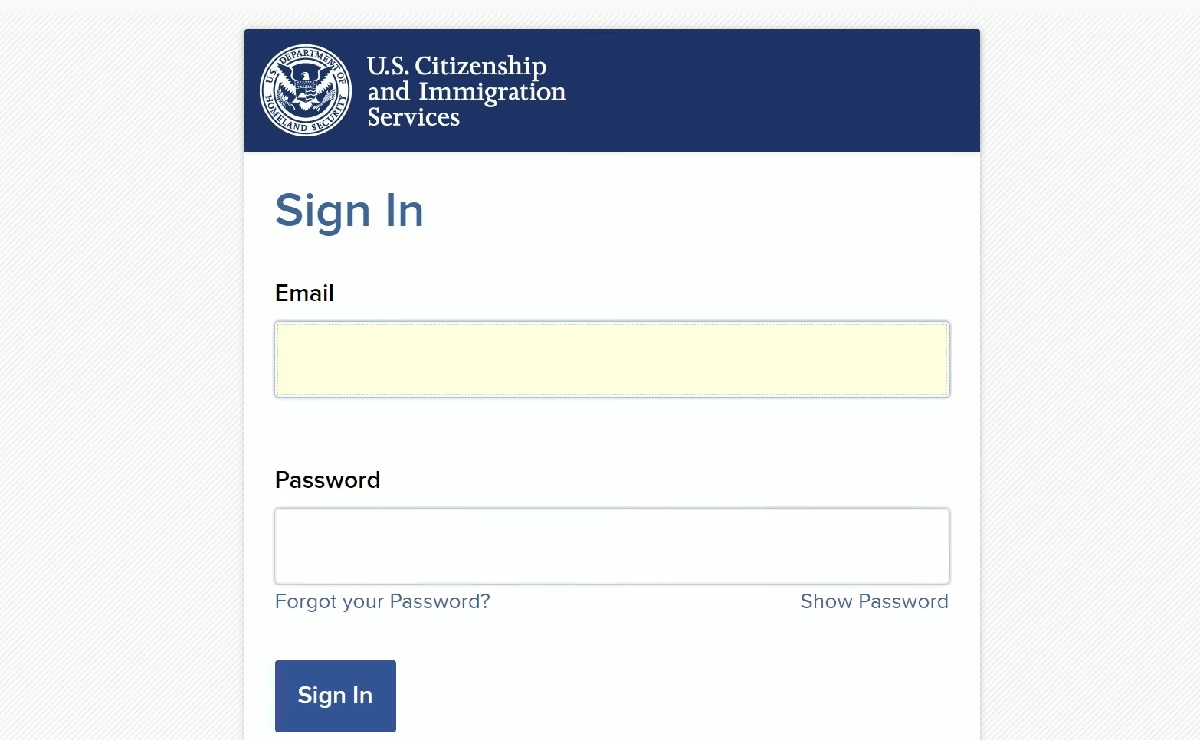This screenshot has width=1200, height=740.
Task: Open the Forgot your Password link
Action: (x=382, y=601)
